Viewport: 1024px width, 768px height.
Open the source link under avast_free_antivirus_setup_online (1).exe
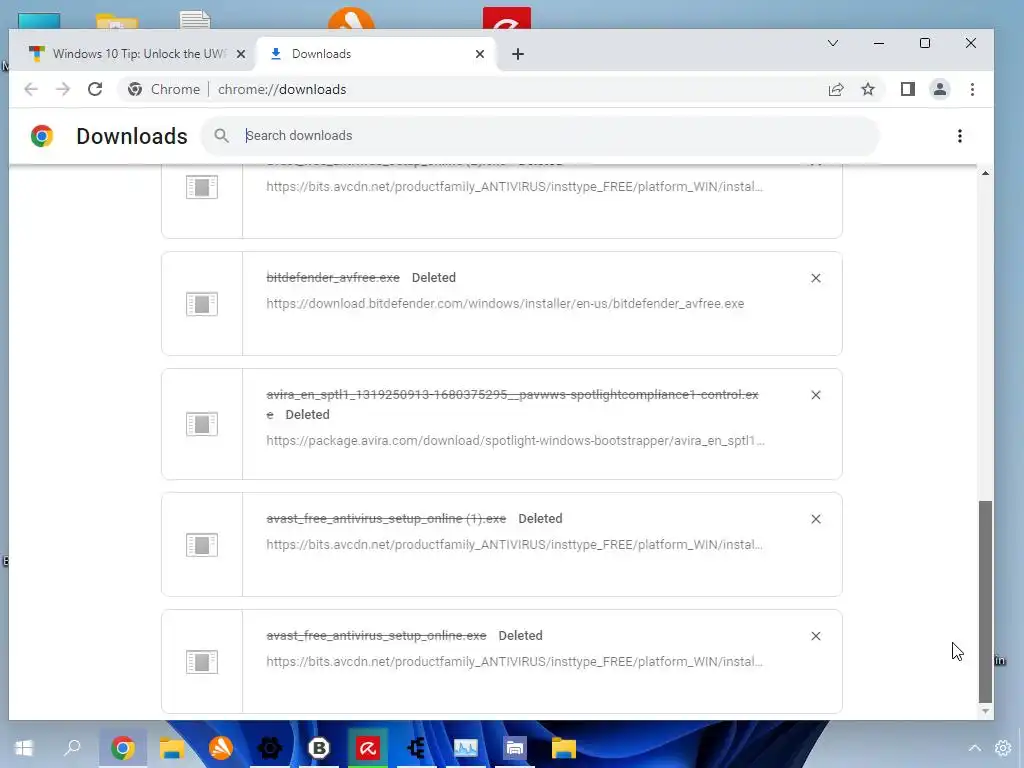[x=514, y=545]
